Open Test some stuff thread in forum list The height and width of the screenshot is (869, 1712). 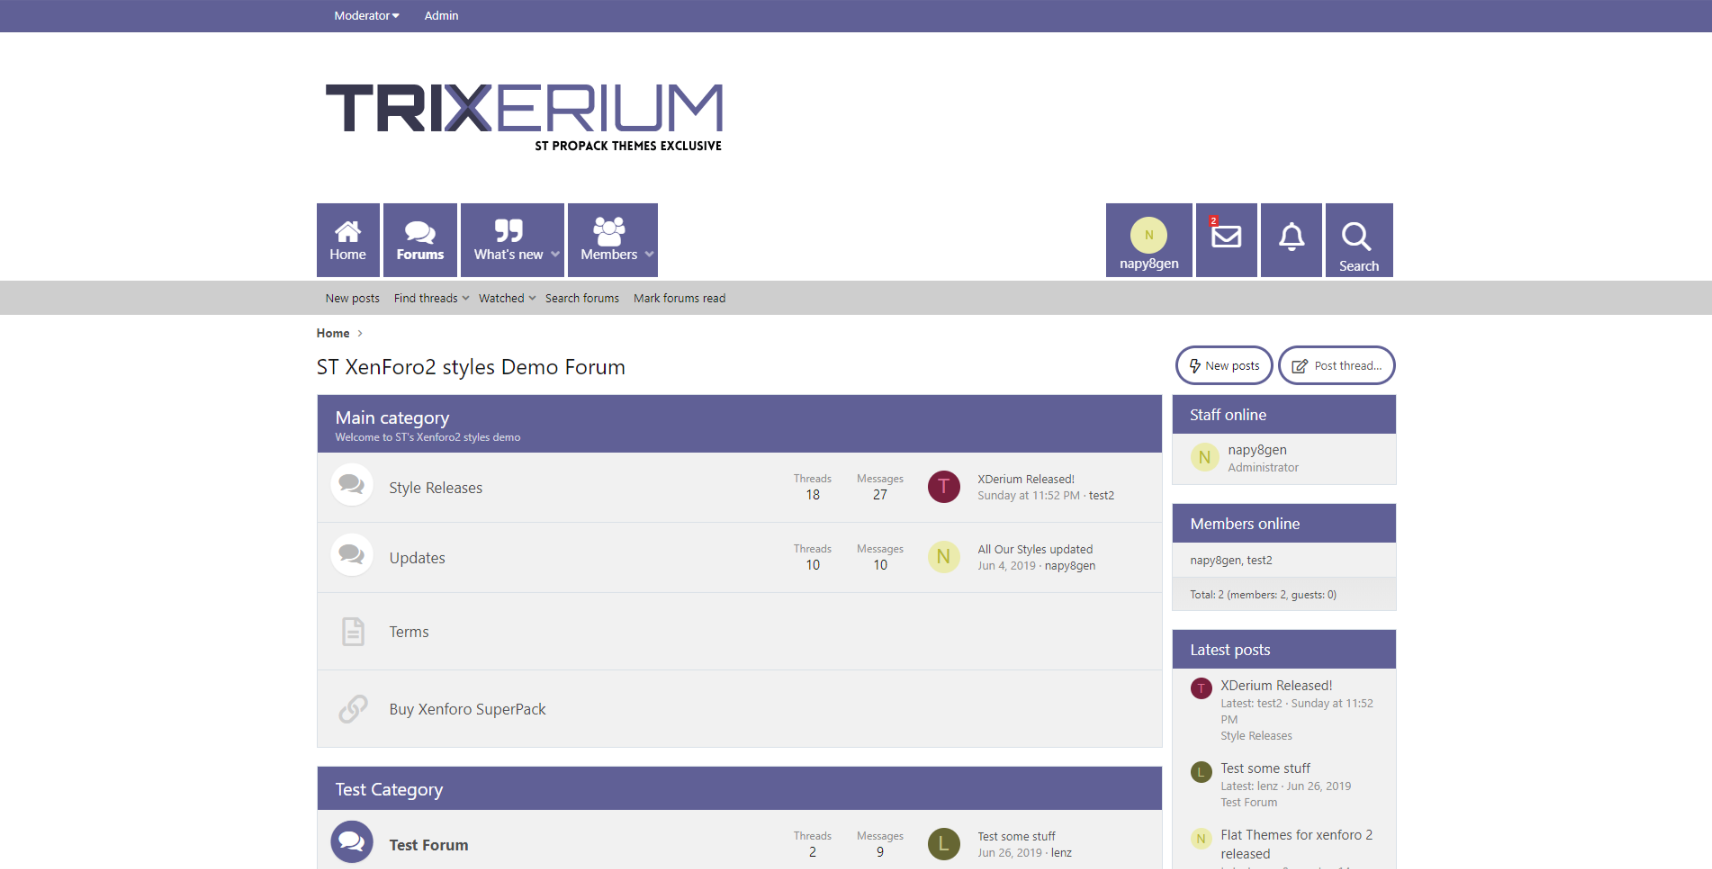pos(1016,836)
